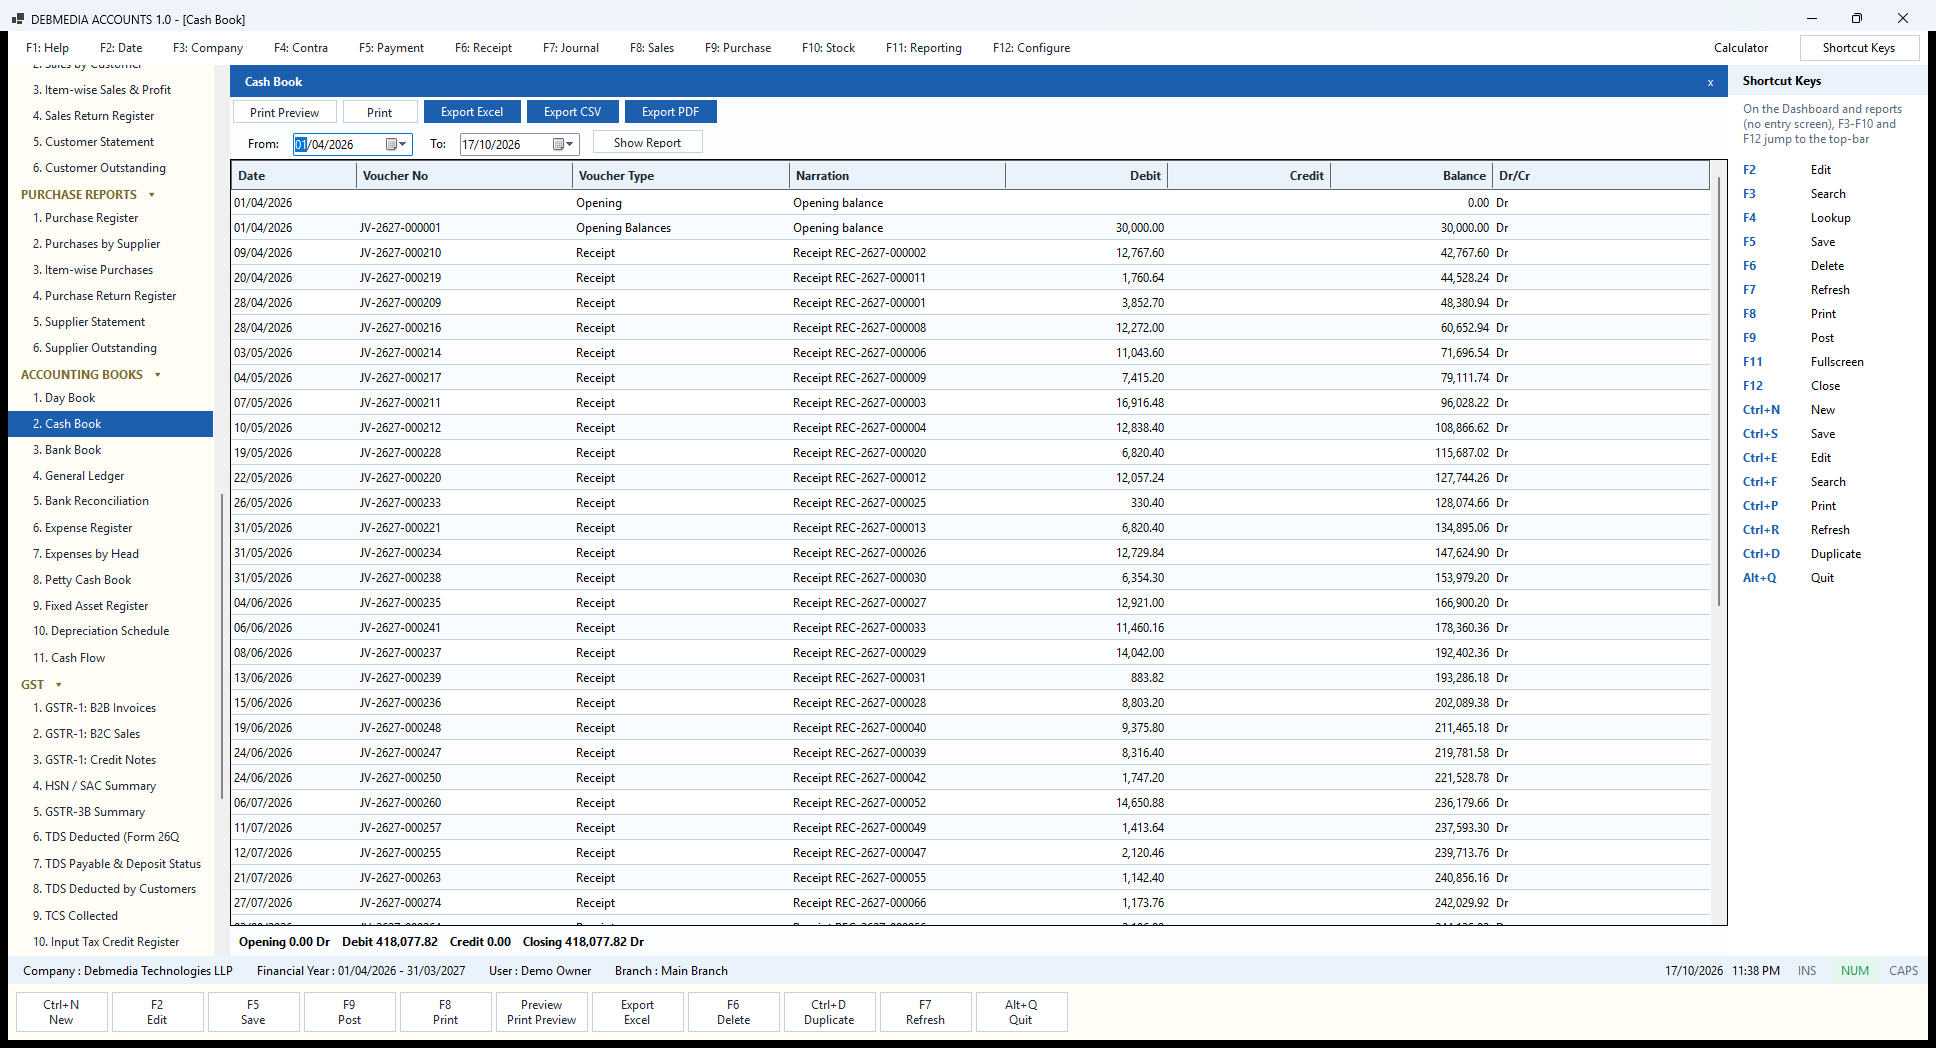Open the F1: Help menu
1936x1048 pixels.
click(x=47, y=48)
